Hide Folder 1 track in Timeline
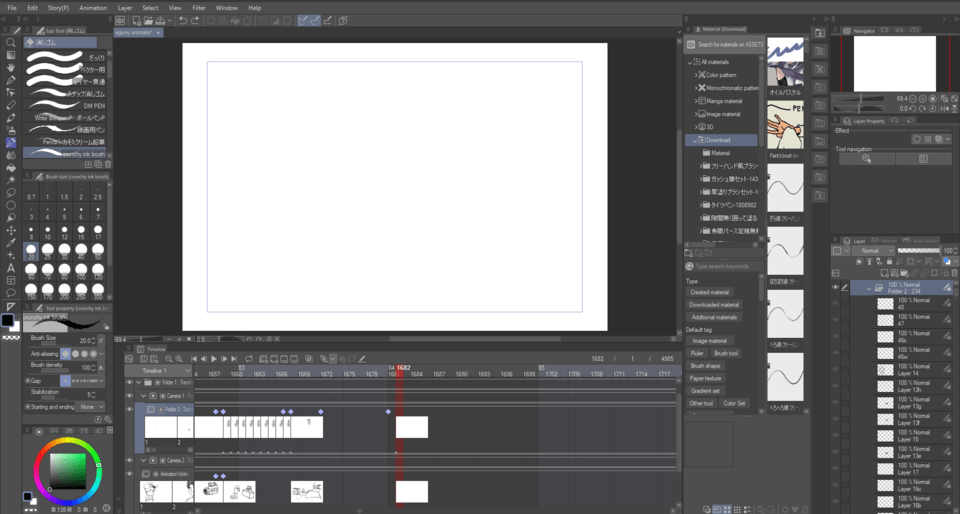The image size is (960, 514). tap(129, 382)
